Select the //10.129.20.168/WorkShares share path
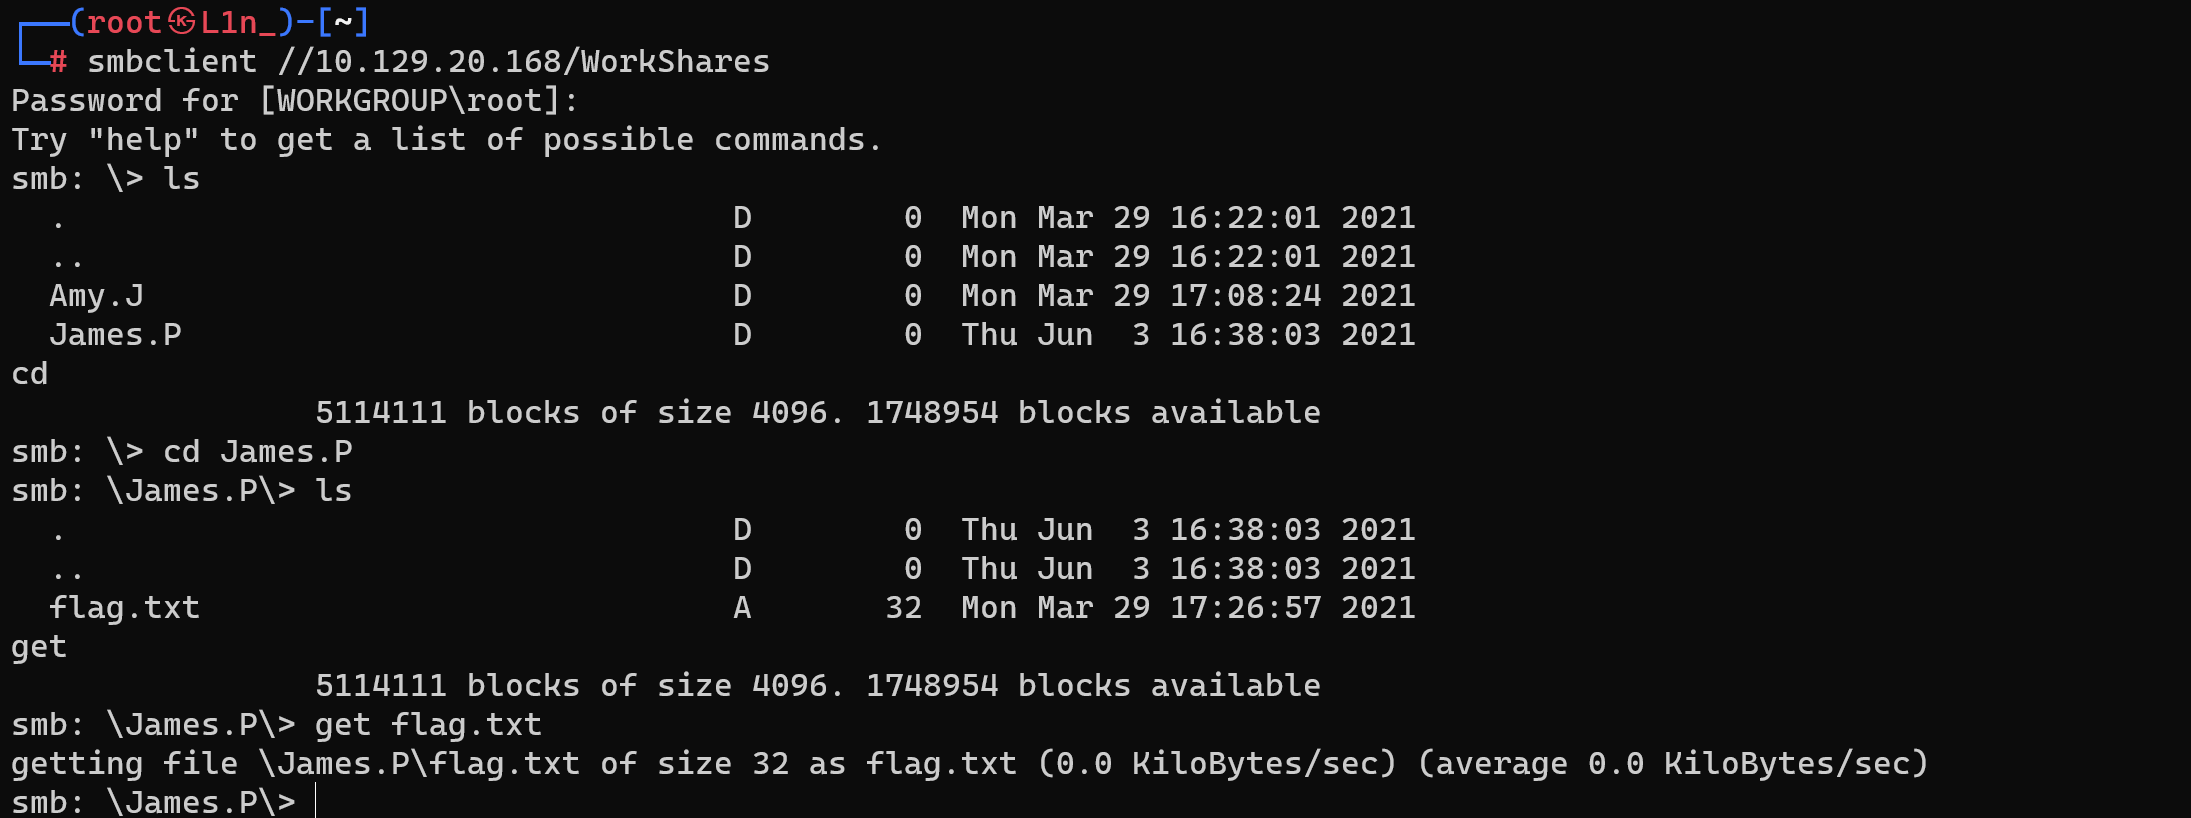The height and width of the screenshot is (818, 2191). [524, 61]
